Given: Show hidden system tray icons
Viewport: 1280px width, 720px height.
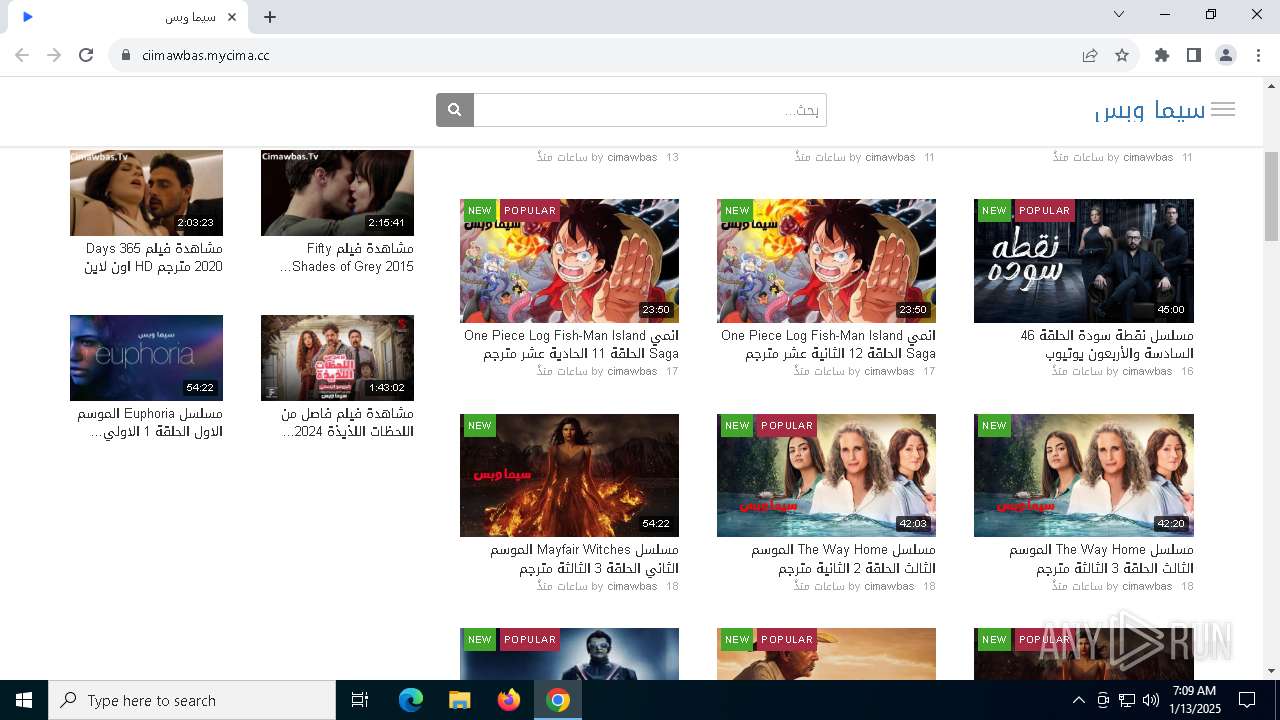Looking at the screenshot, I should pyautogui.click(x=1078, y=700).
